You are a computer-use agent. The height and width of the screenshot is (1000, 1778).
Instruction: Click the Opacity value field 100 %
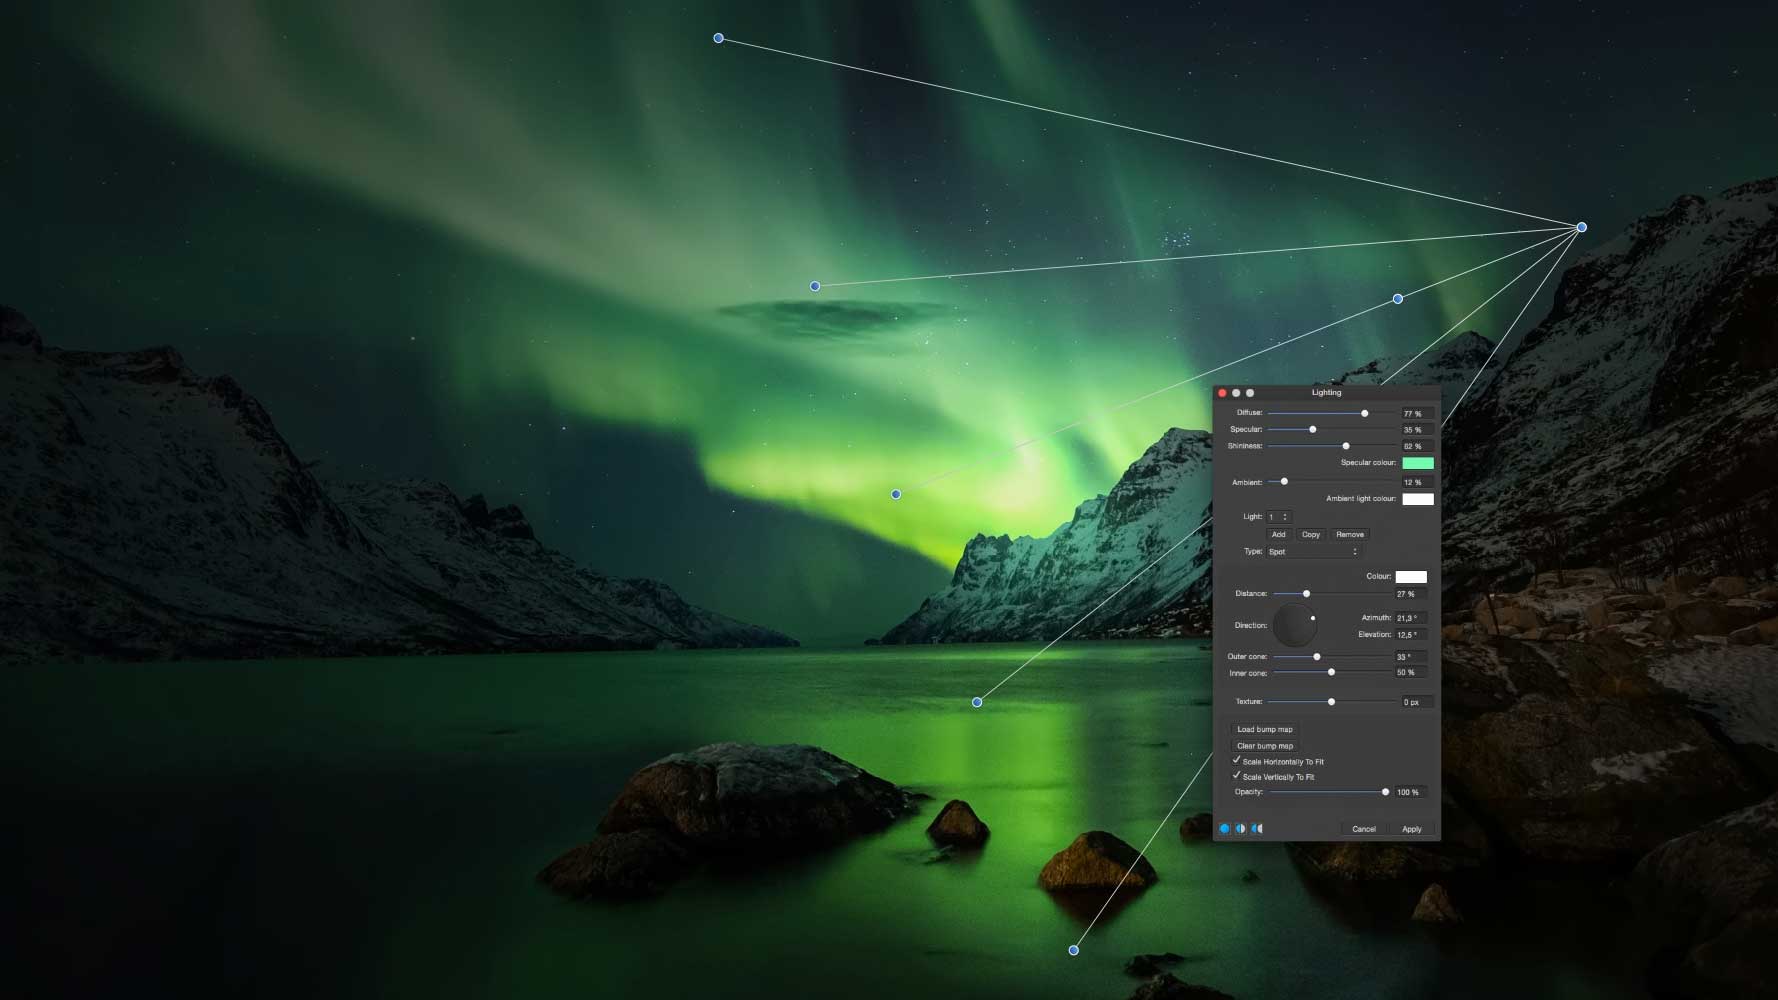[1411, 792]
